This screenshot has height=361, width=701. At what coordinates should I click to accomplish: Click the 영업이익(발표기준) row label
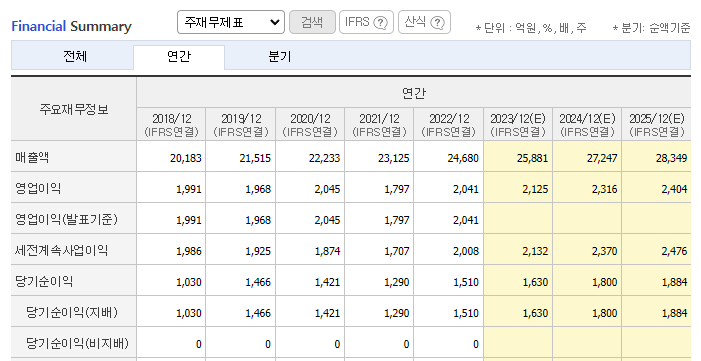point(66,219)
